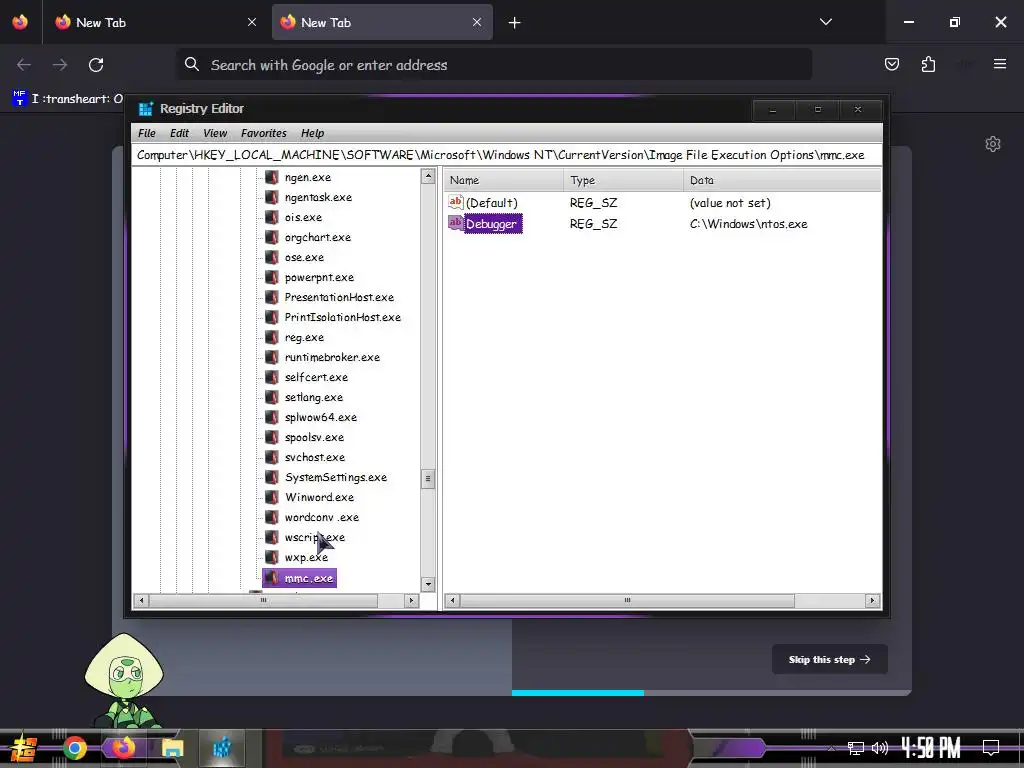Select the selfcert.exe key icon
1024x768 pixels.
click(x=272, y=377)
